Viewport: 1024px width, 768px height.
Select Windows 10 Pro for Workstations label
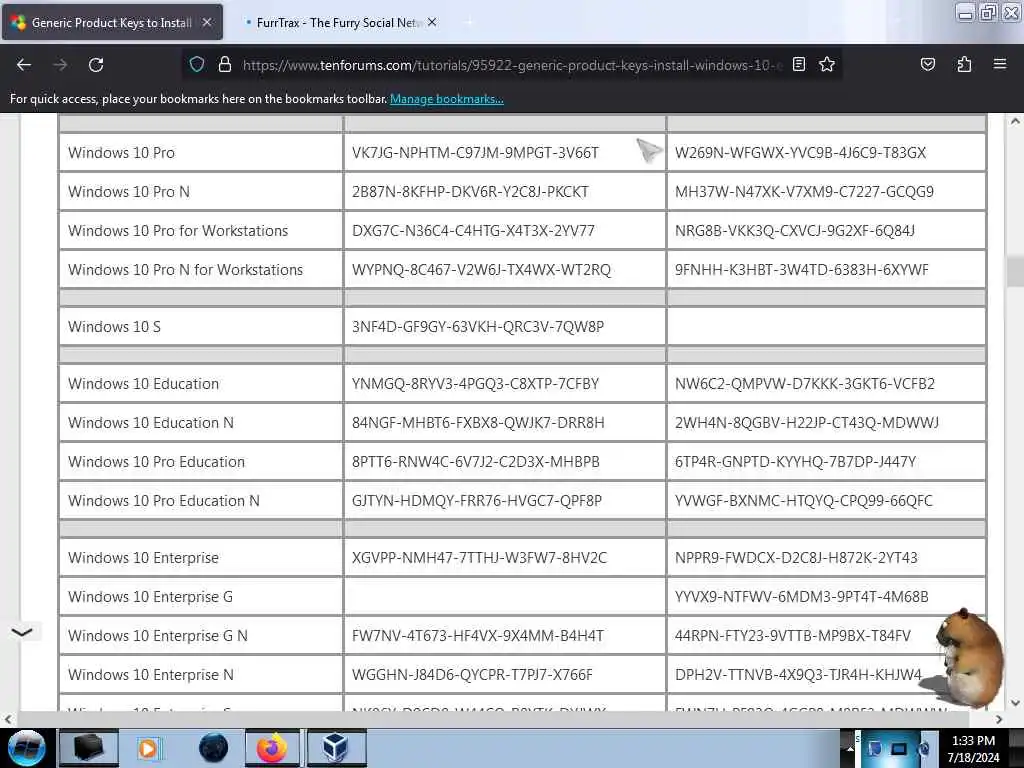pos(178,231)
